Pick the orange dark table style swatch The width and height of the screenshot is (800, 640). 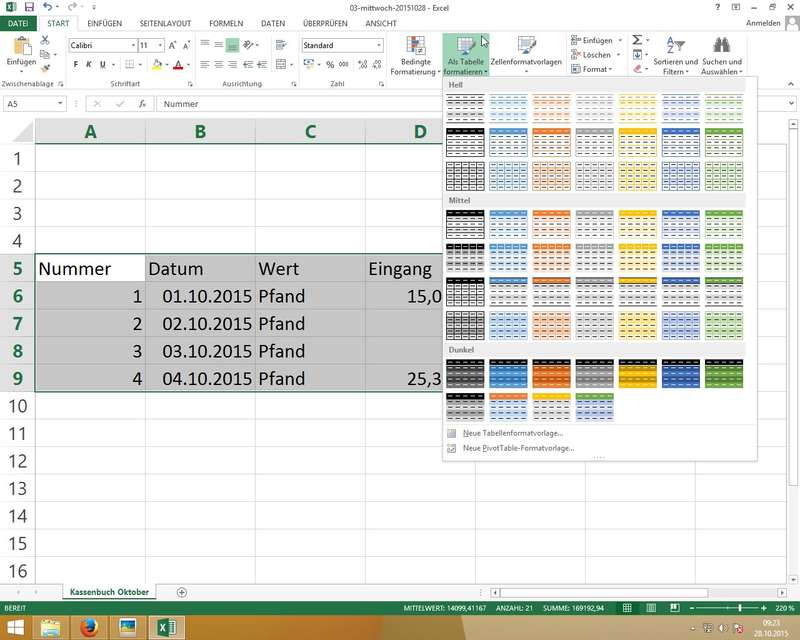[x=550, y=372]
